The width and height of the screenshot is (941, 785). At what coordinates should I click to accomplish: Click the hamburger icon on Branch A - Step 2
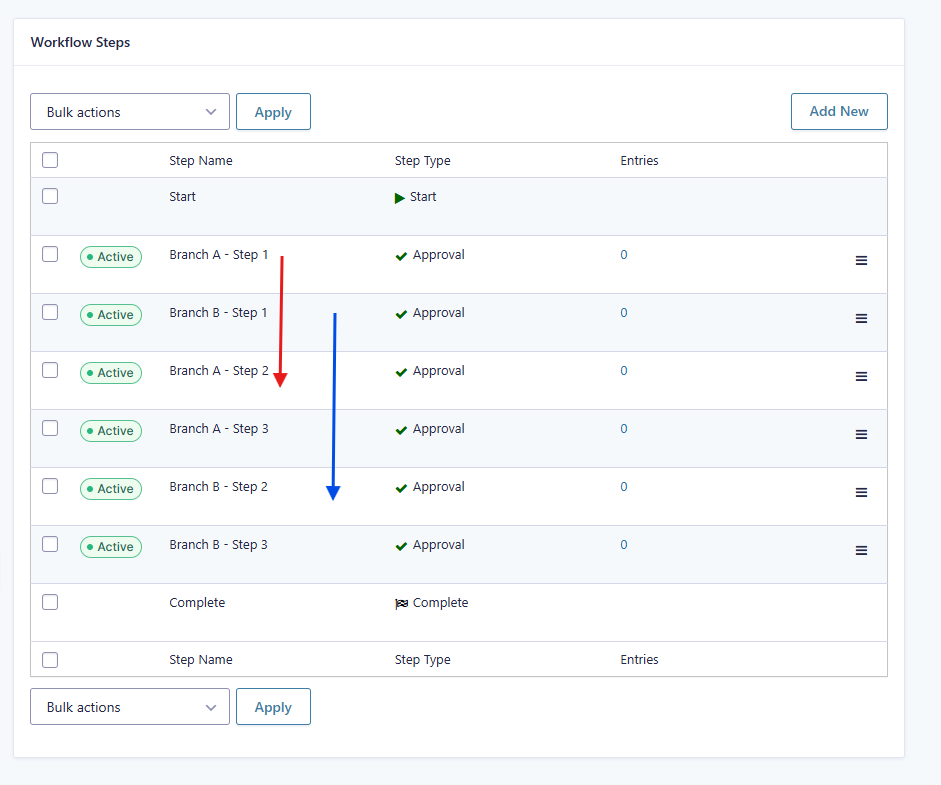[861, 376]
